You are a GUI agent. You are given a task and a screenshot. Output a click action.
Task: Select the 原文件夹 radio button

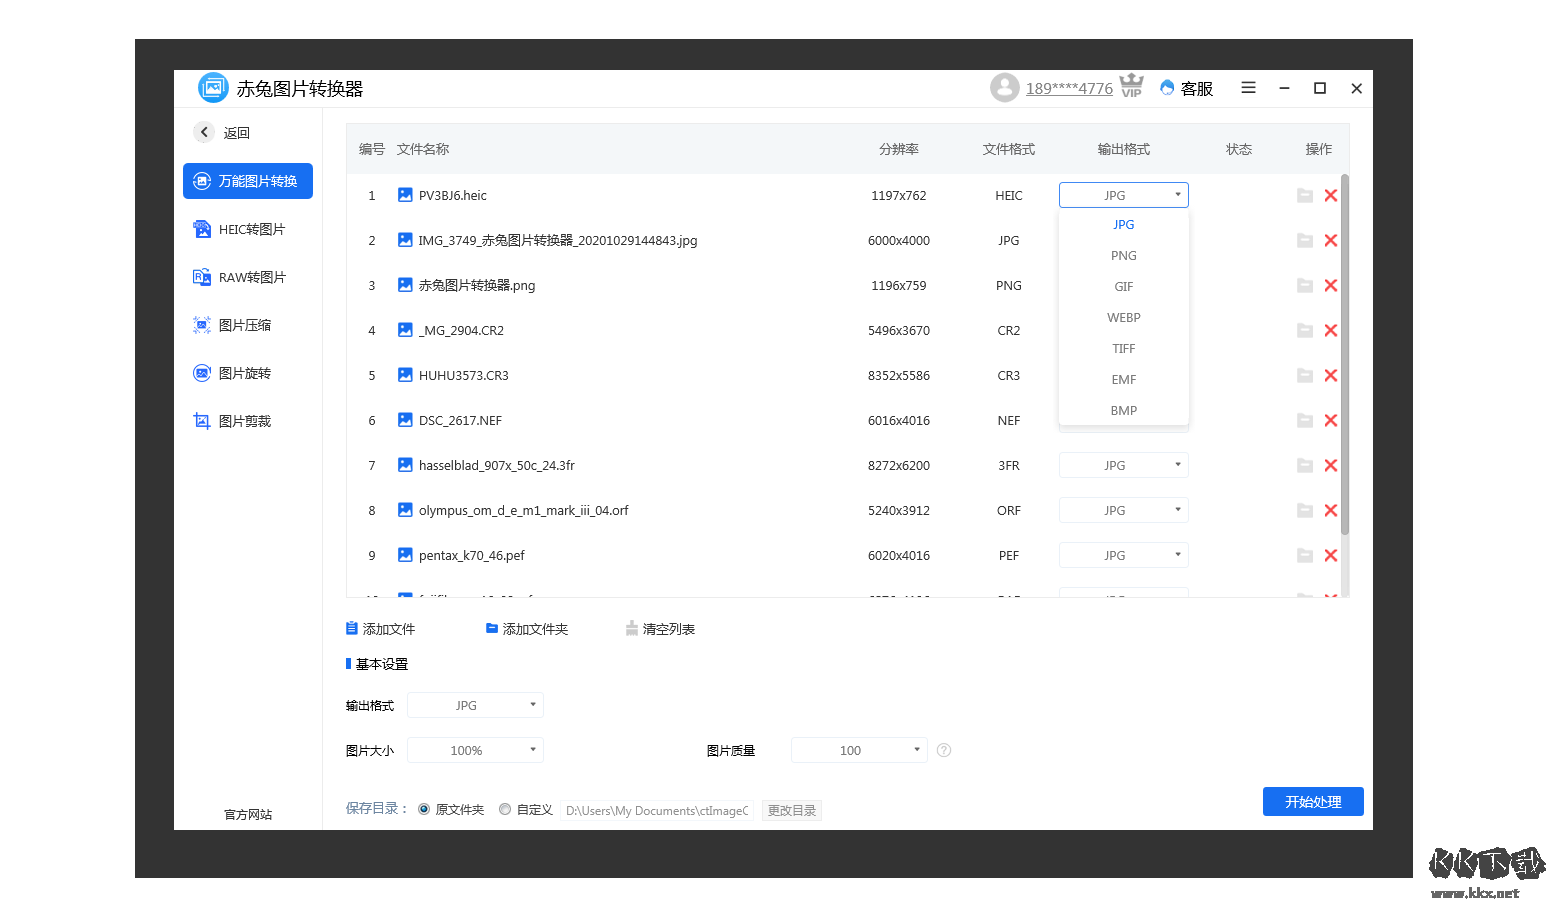424,809
